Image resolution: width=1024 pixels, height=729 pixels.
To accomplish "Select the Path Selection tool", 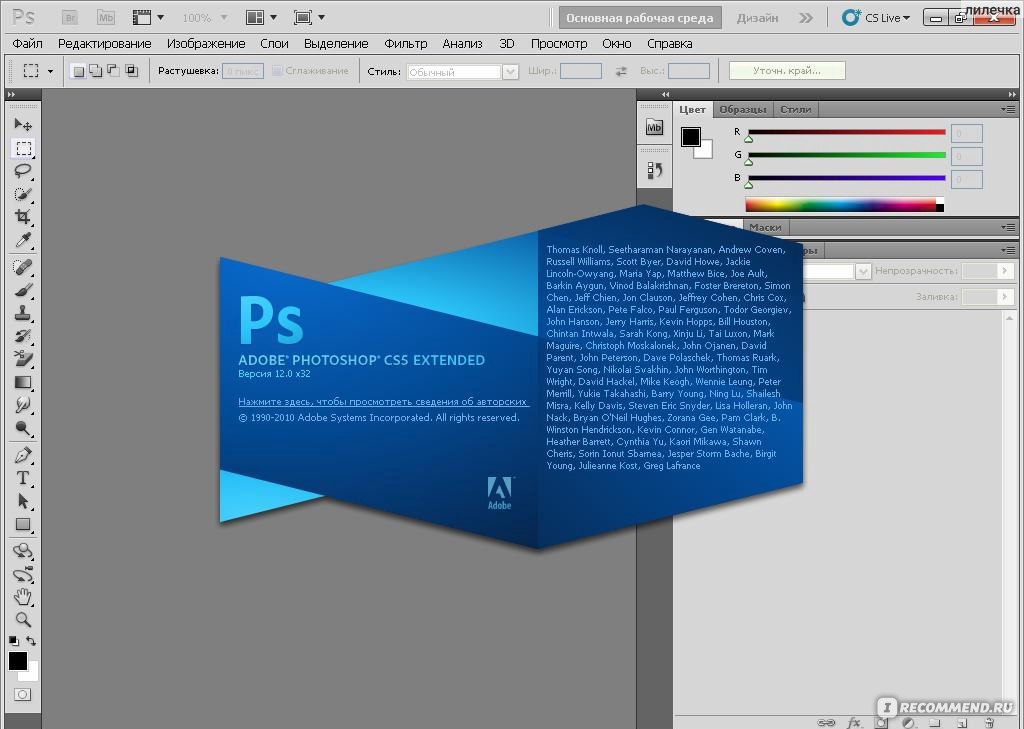I will click(x=23, y=501).
